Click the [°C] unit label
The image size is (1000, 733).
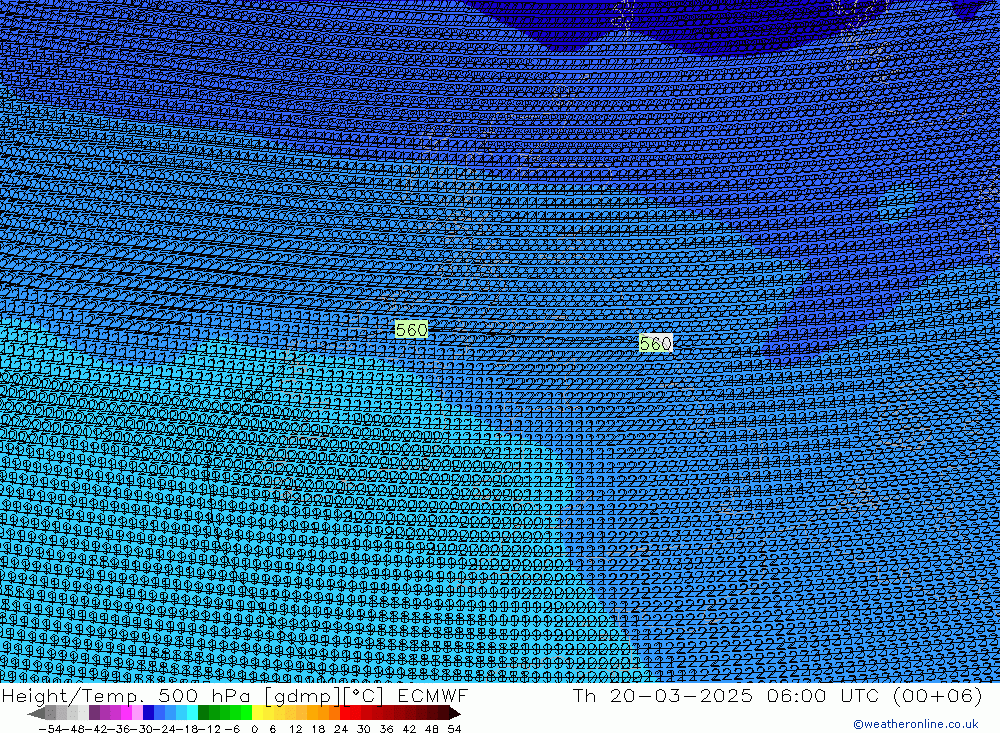(364, 695)
